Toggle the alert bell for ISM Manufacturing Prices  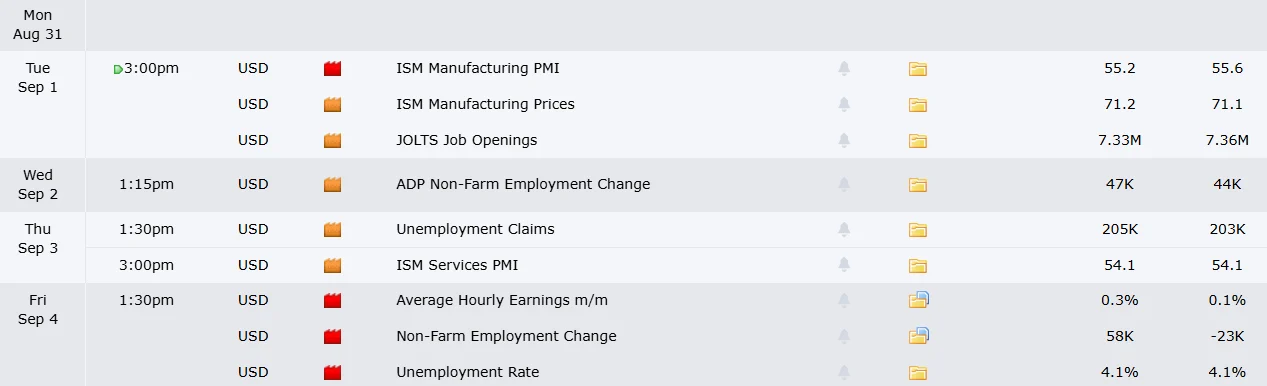coord(844,104)
